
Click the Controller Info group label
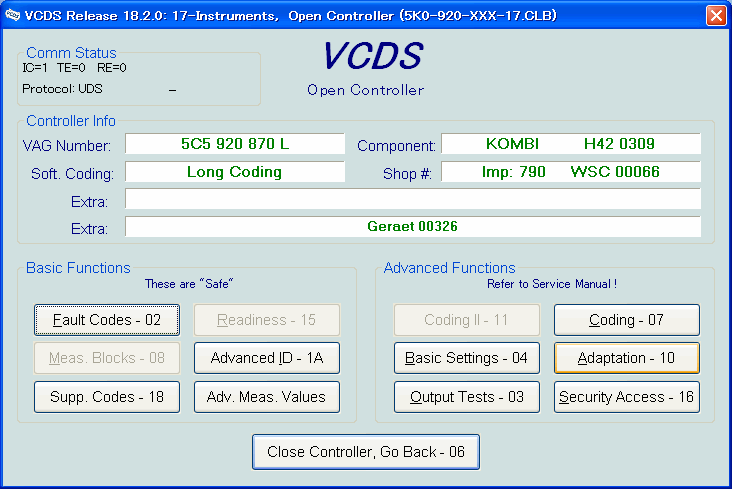pos(71,121)
